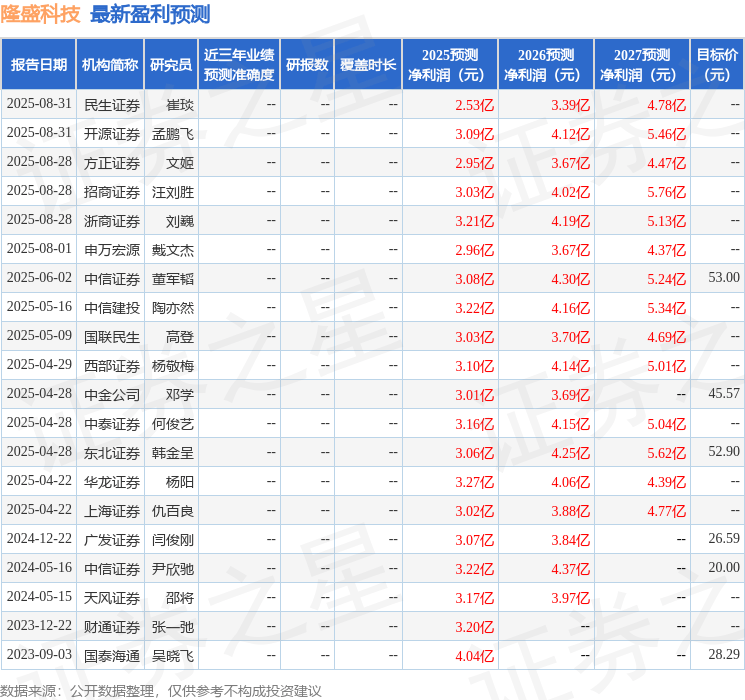Click the 方正证券 institution cell
Image resolution: width=745 pixels, height=700 pixels.
click(112, 163)
